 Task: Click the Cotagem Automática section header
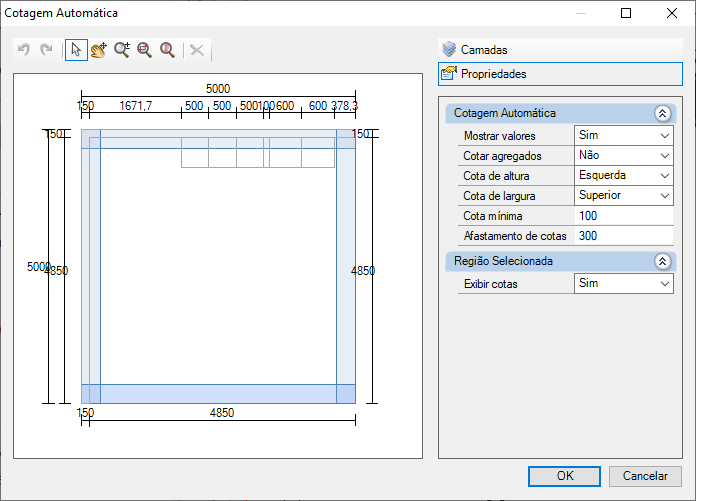coord(560,113)
